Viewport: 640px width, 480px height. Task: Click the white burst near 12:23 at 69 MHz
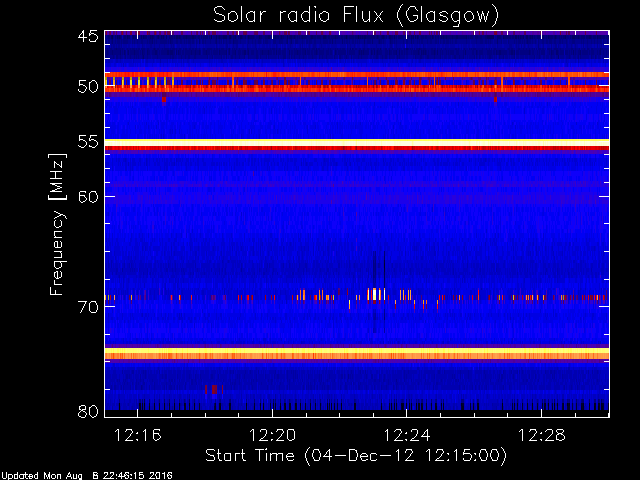375,294
